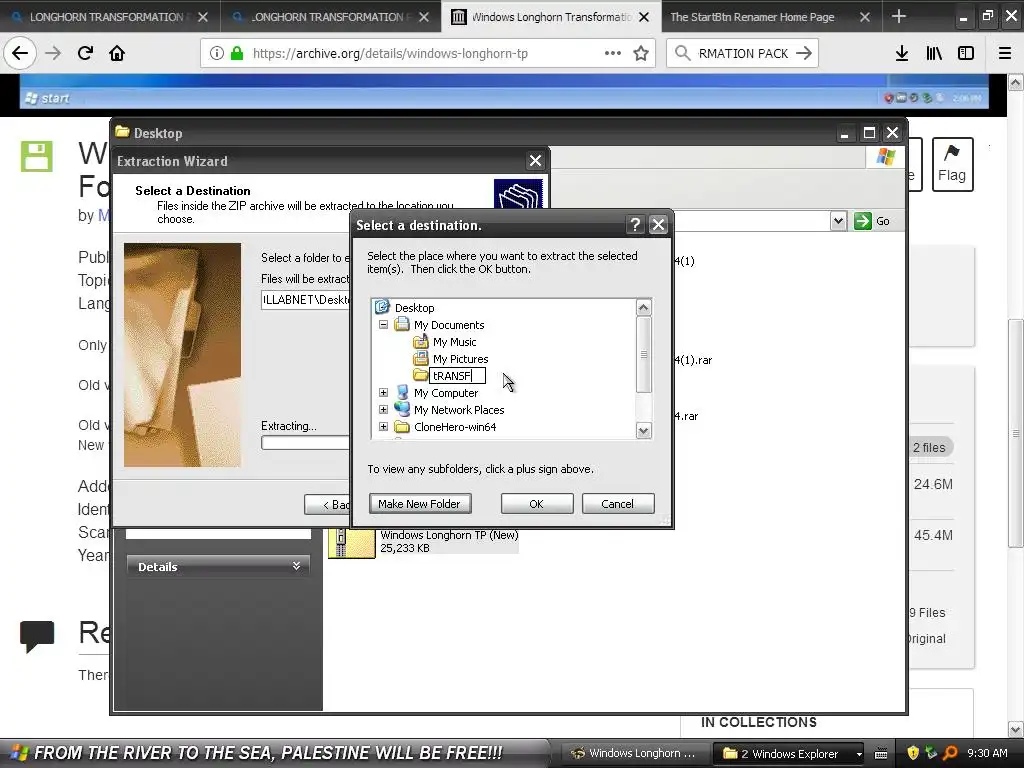The image size is (1024, 768).
Task: View site information icon in address bar
Action: pyautogui.click(x=217, y=54)
